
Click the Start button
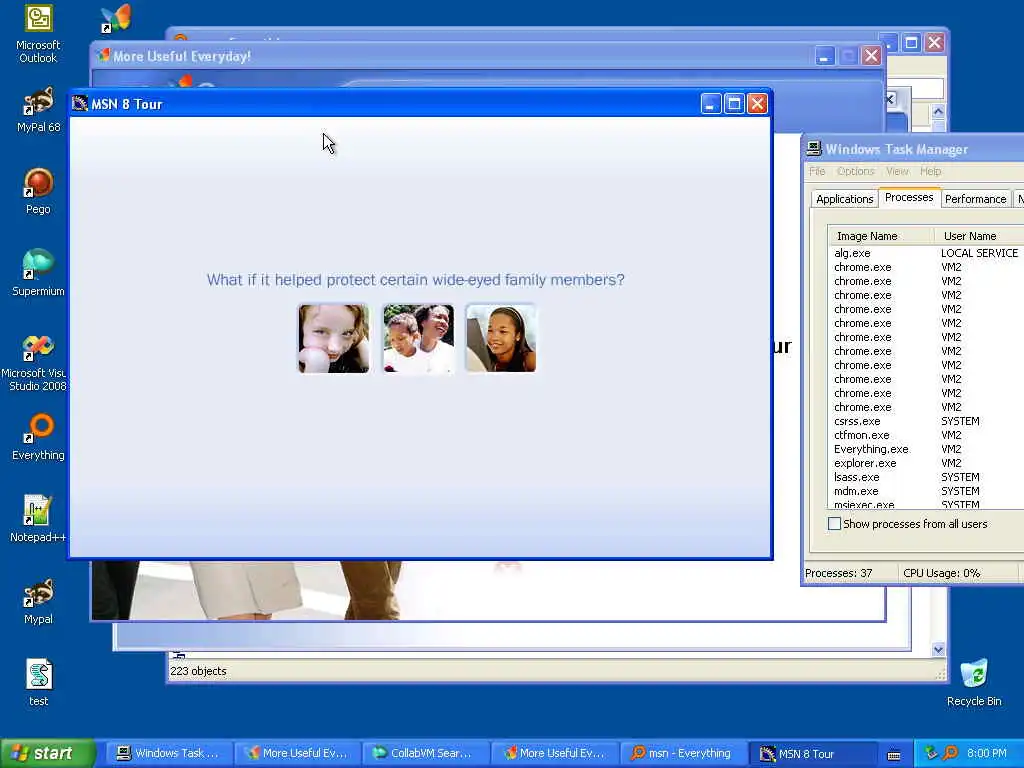tap(48, 753)
